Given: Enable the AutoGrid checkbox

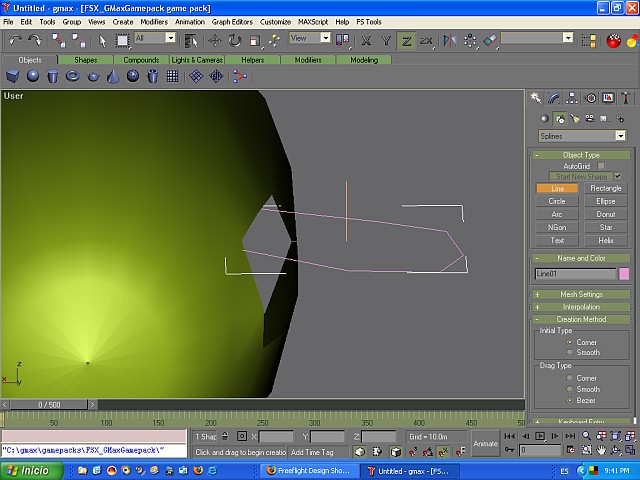Looking at the screenshot, I should [x=601, y=166].
